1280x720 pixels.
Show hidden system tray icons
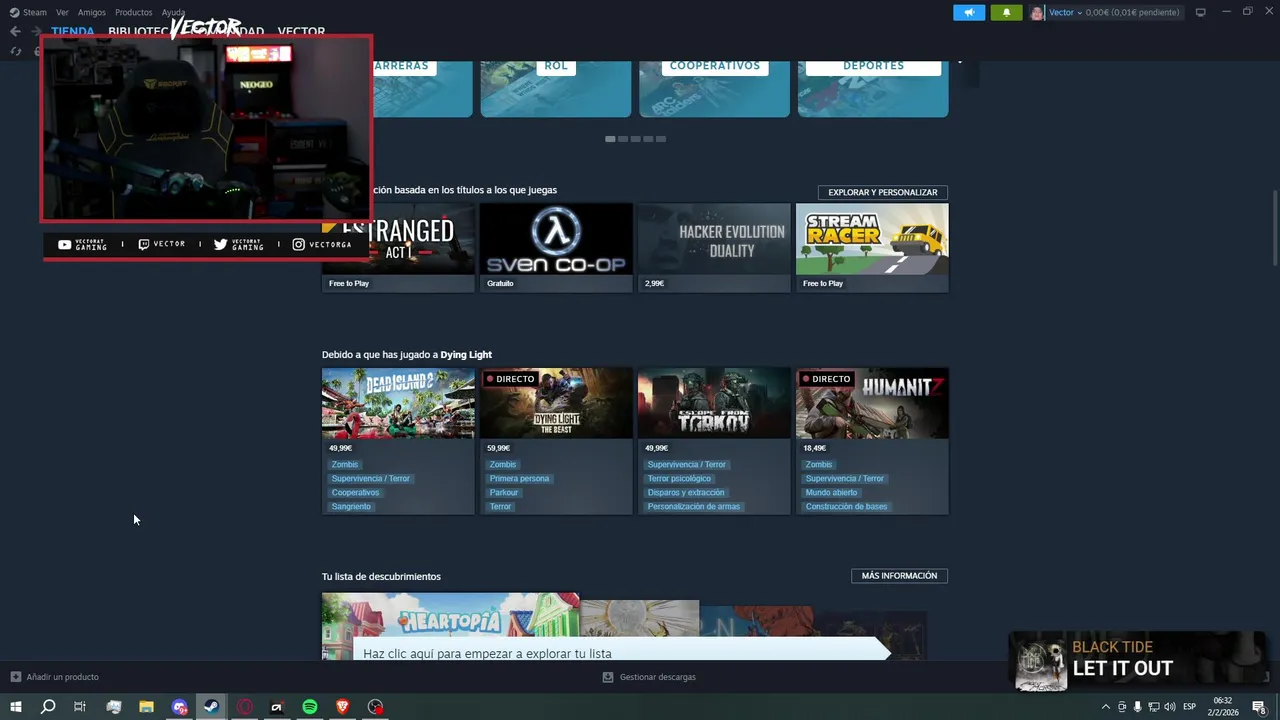[1105, 707]
